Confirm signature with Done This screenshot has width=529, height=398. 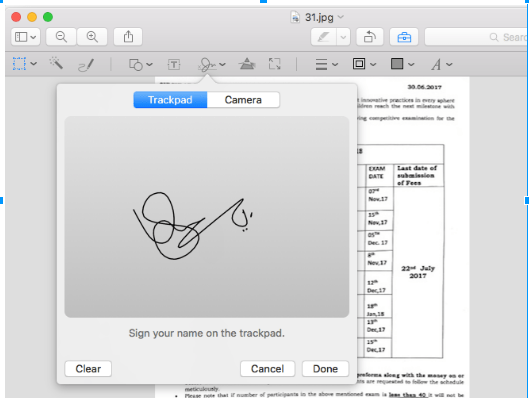(326, 369)
